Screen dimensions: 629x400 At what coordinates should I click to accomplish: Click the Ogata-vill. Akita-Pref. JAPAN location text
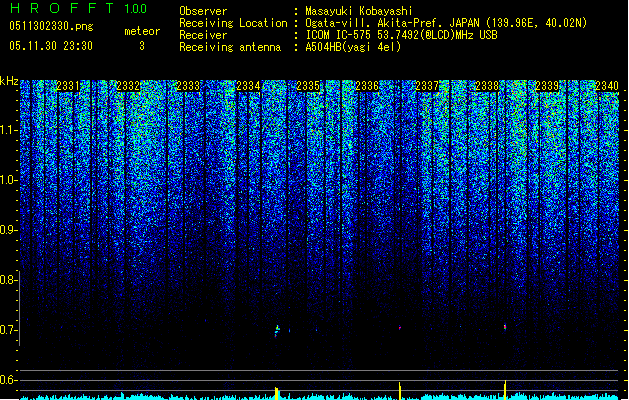click(x=446, y=23)
